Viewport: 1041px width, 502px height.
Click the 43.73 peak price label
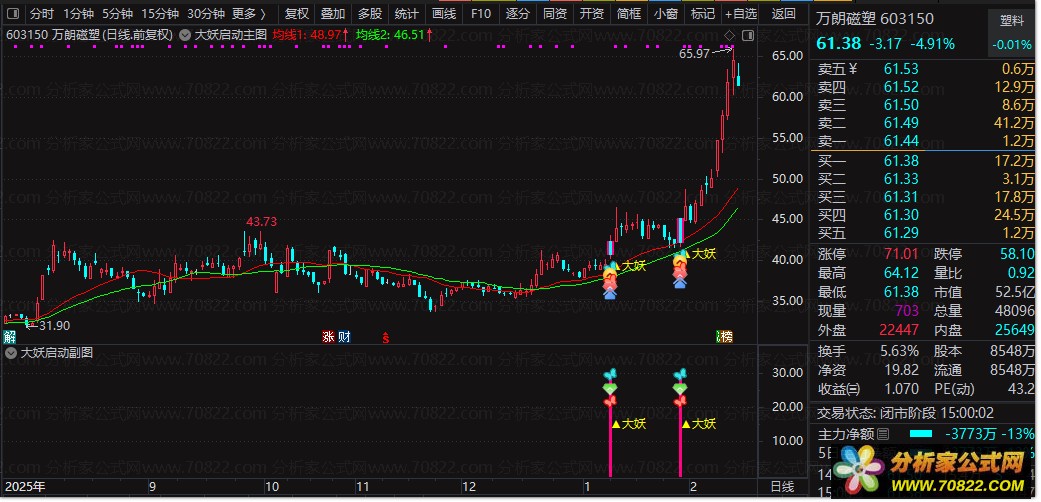(262, 222)
